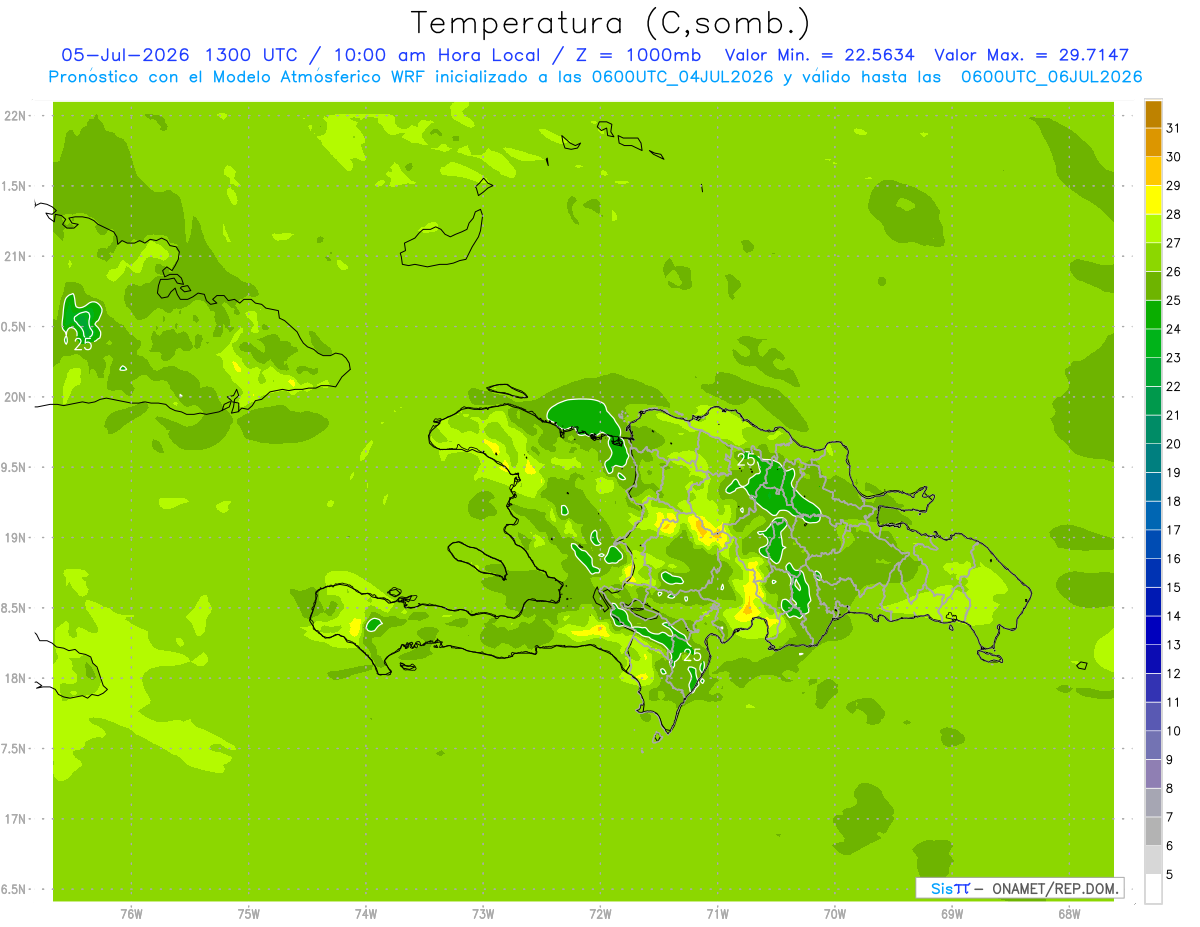Screen dimensions: 1200x927
Task: Click the "68W" longitude axis label
Action: [x=1069, y=914]
